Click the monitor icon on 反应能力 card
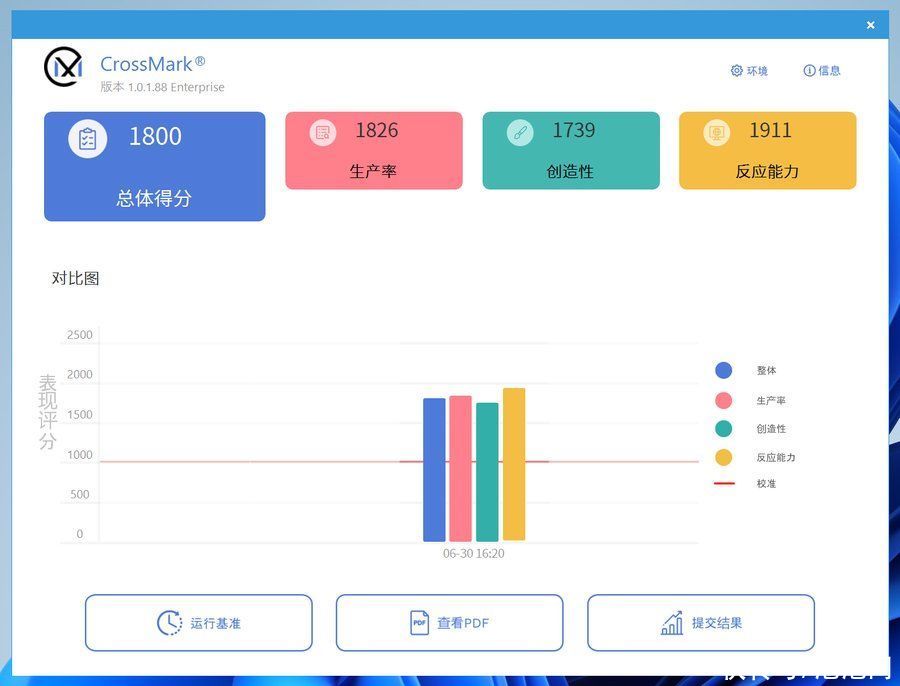 pyautogui.click(x=716, y=133)
